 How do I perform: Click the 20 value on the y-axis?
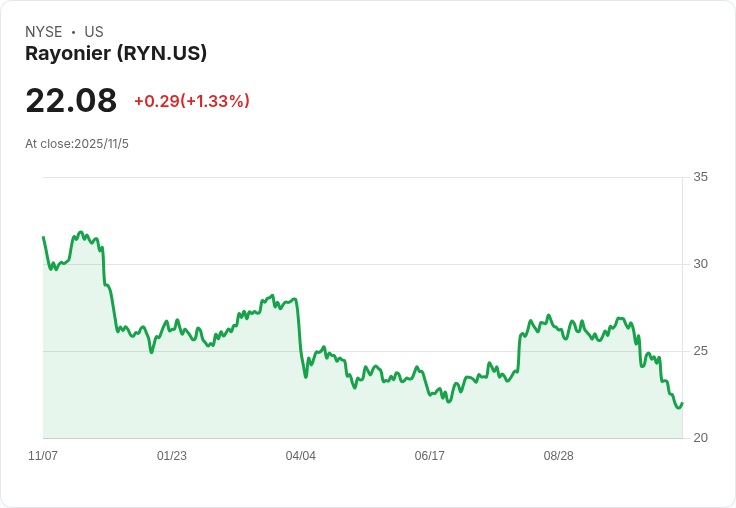(x=700, y=438)
